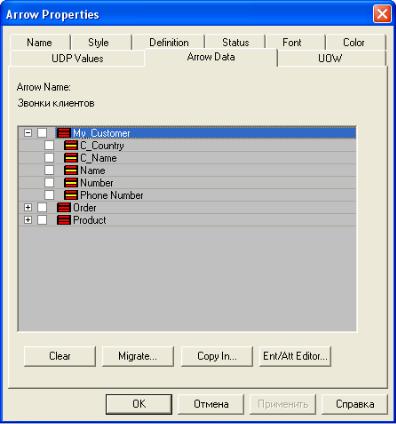Image resolution: width=396 pixels, height=424 pixels.
Task: Close the Arrow Properties dialog
Action: click(382, 14)
